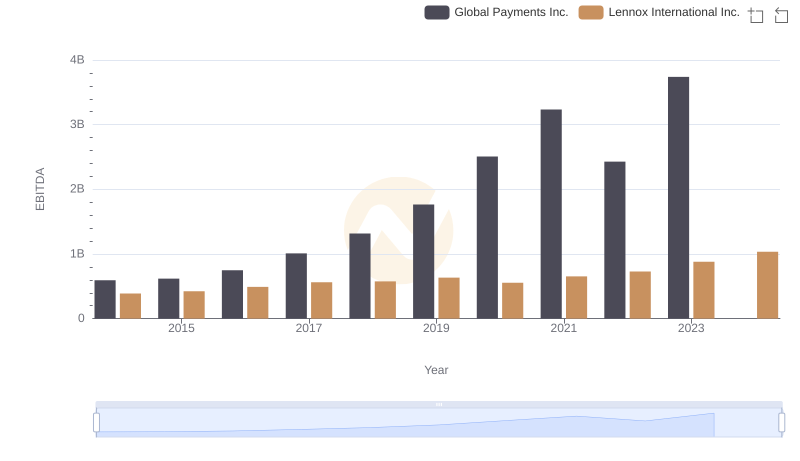800x461 pixels.
Task: Click the 2015 x-axis label
Action: pos(181,328)
